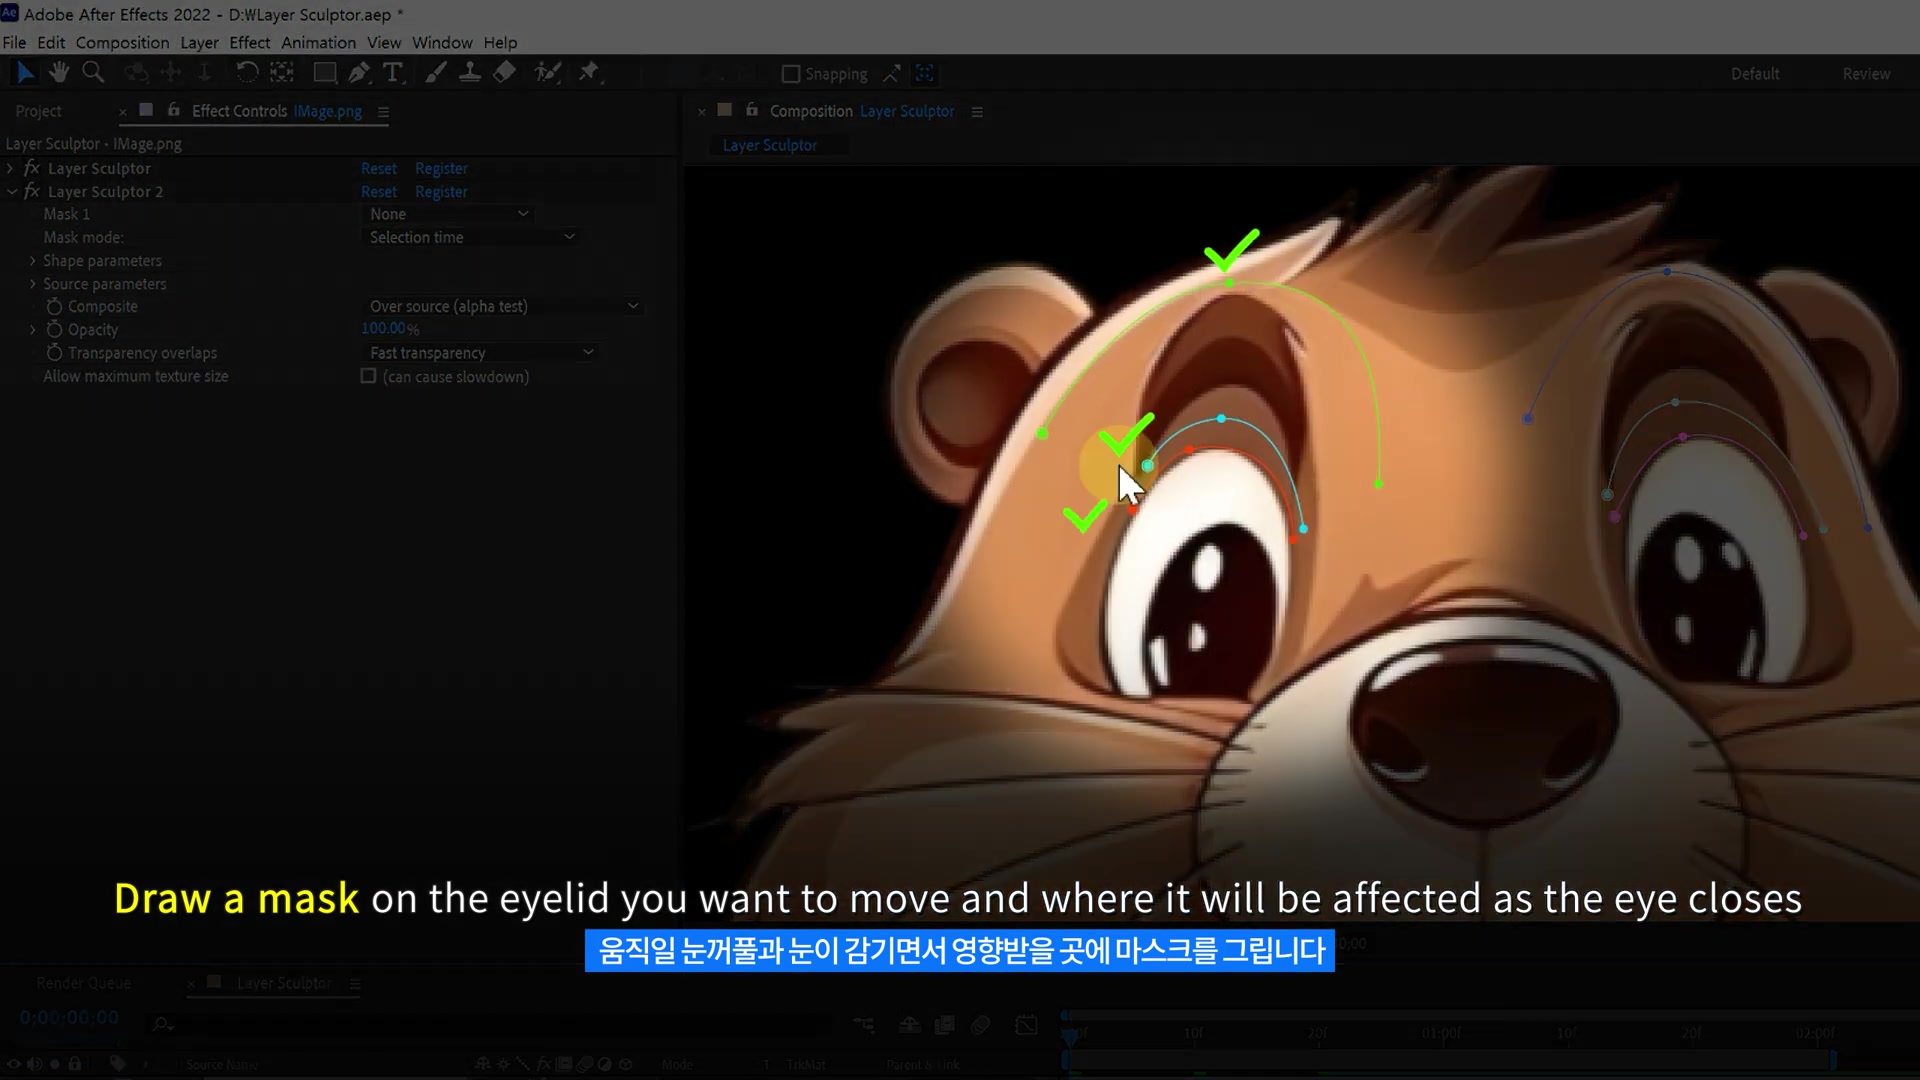Click the Opacity 100.00 value field
Viewport: 1920px width, 1080px height.
pos(384,328)
